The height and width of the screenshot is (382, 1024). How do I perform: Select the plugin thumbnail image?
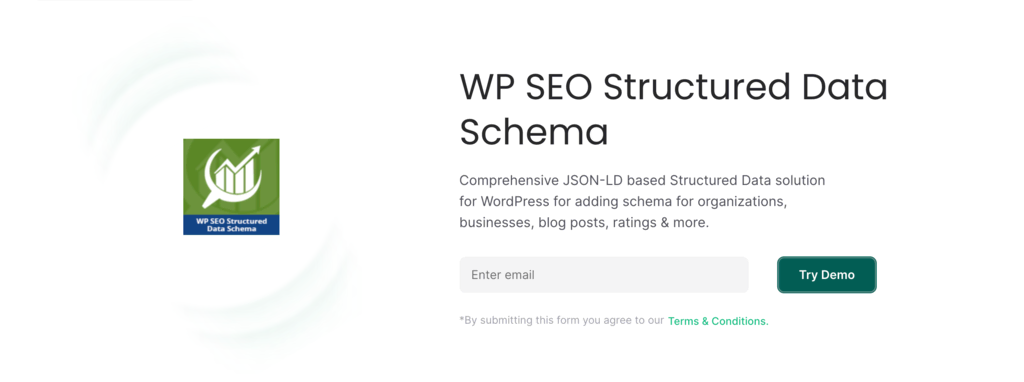tap(231, 187)
